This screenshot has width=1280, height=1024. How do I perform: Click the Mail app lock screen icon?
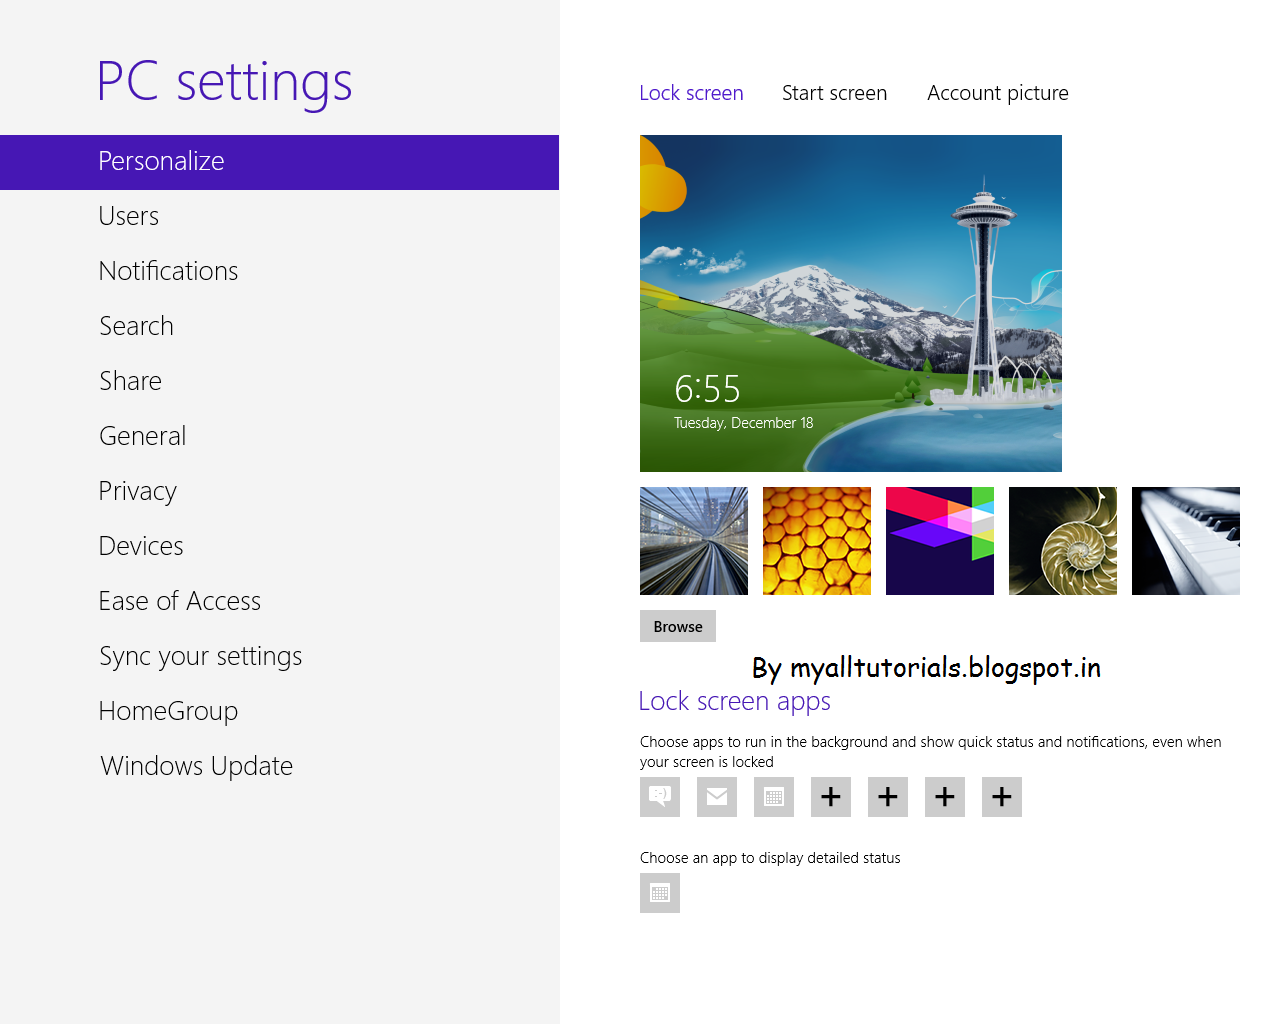(x=716, y=797)
